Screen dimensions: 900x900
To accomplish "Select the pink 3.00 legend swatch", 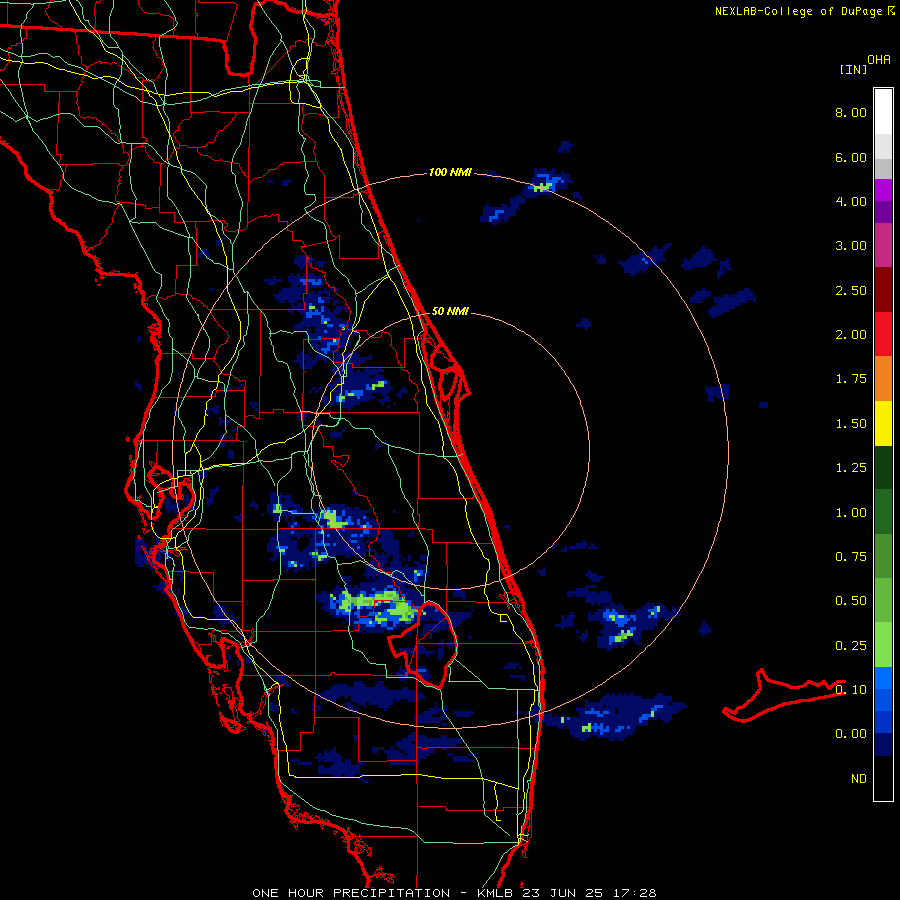I will [883, 245].
